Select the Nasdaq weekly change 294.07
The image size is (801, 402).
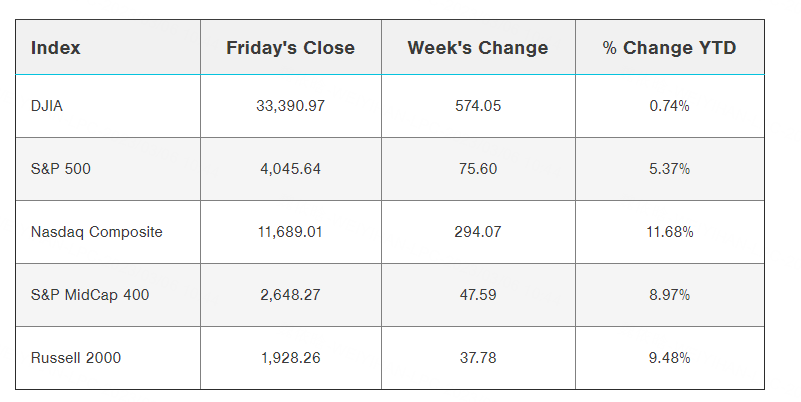[x=477, y=232]
